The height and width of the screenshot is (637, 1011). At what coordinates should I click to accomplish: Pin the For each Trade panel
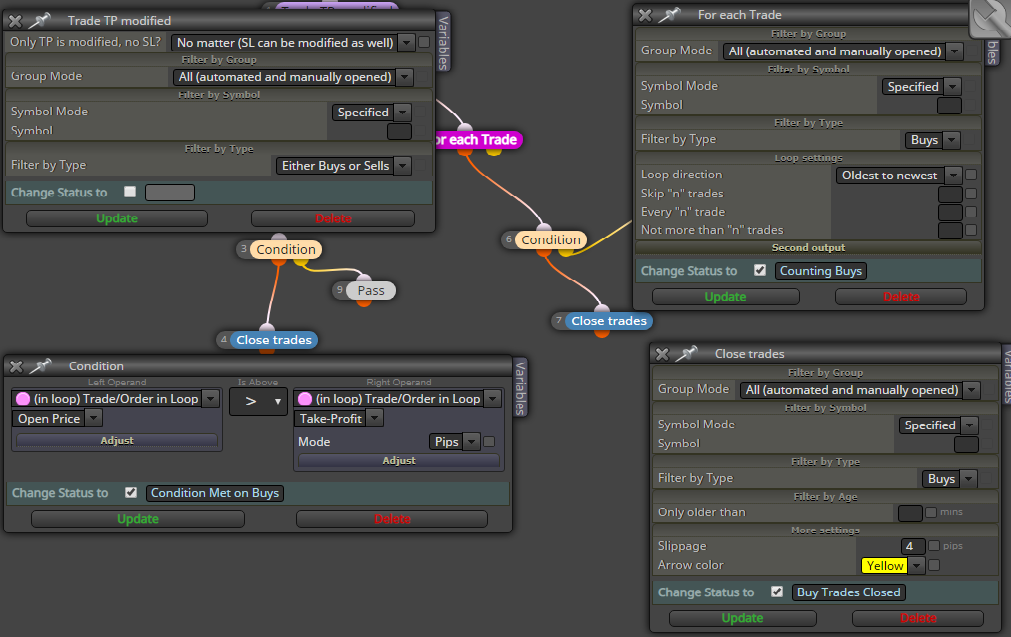(x=670, y=15)
